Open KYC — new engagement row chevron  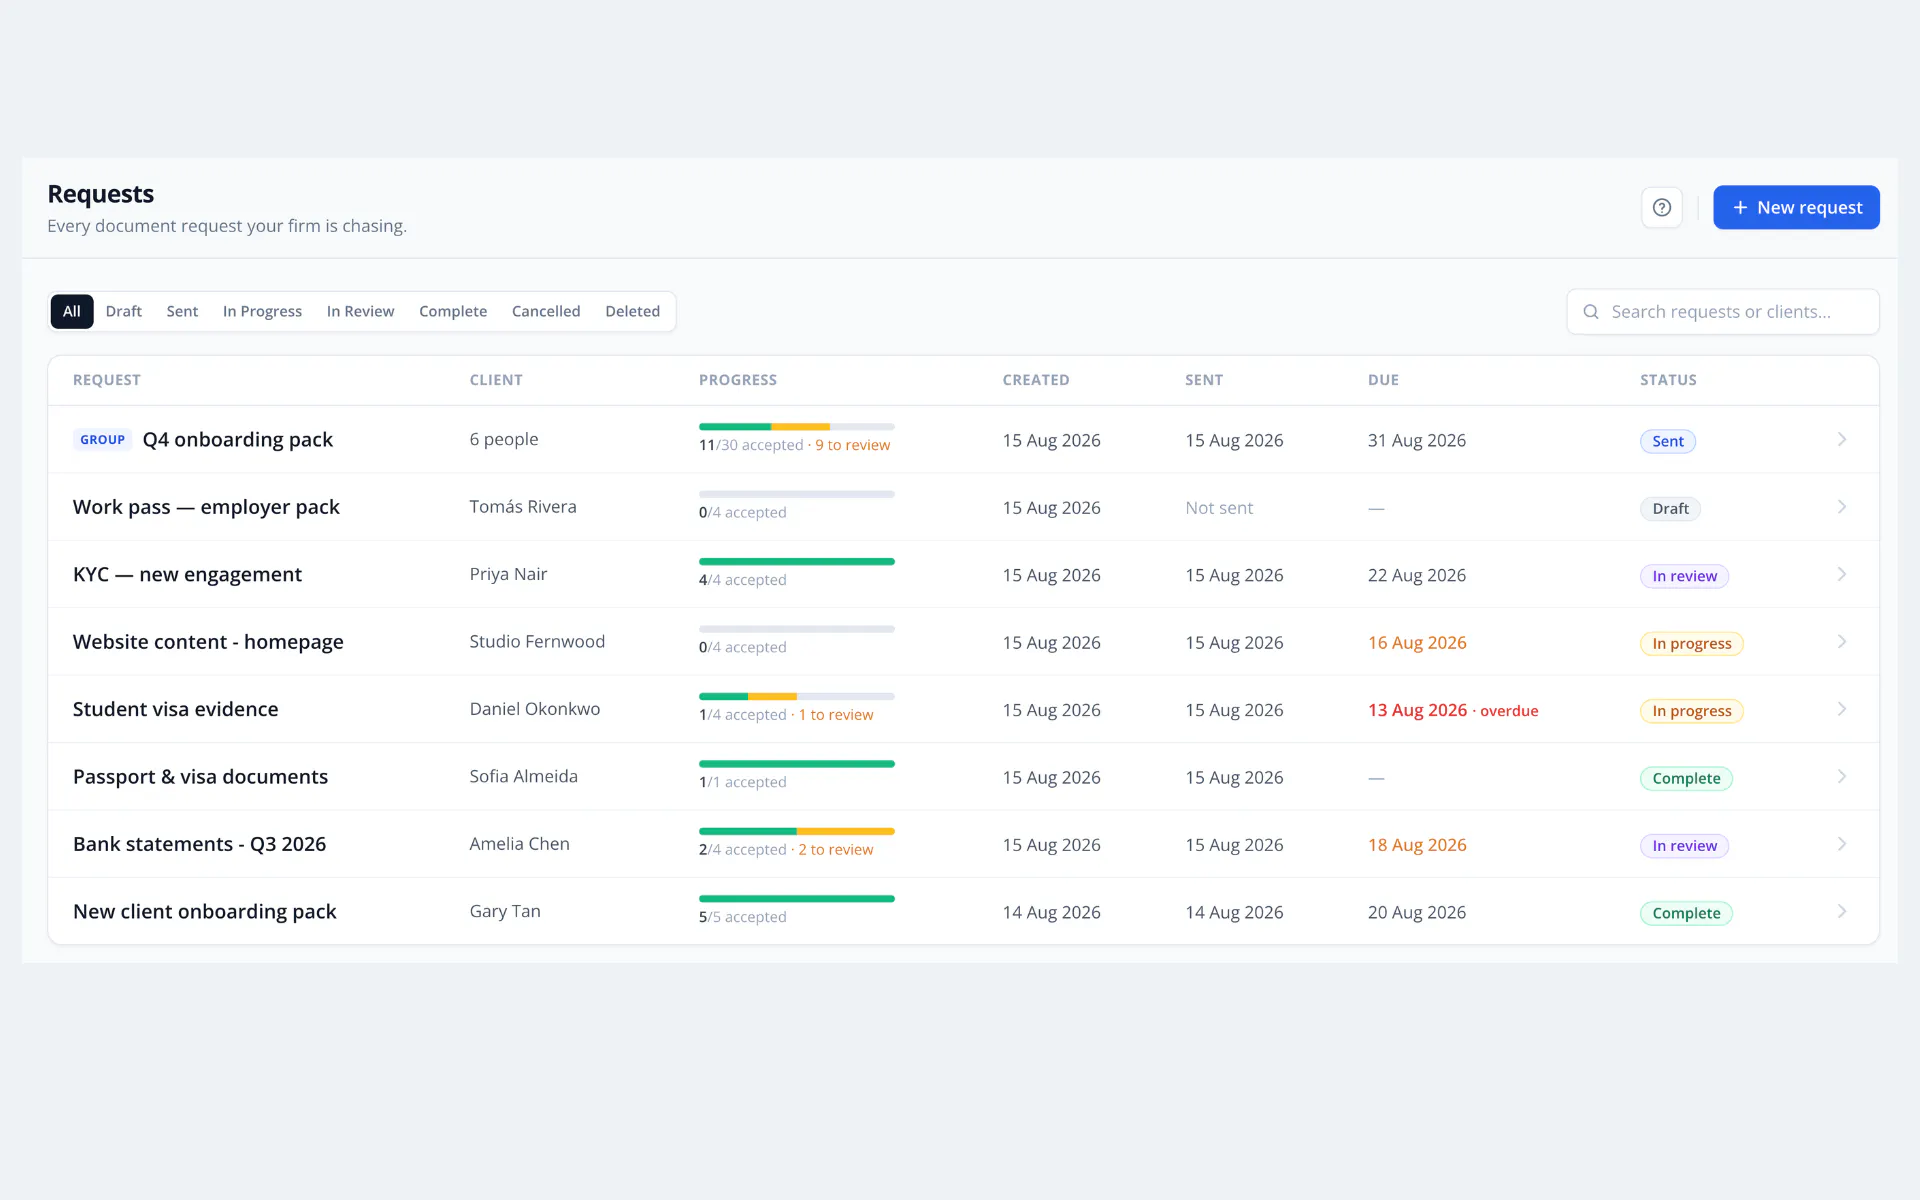1842,574
